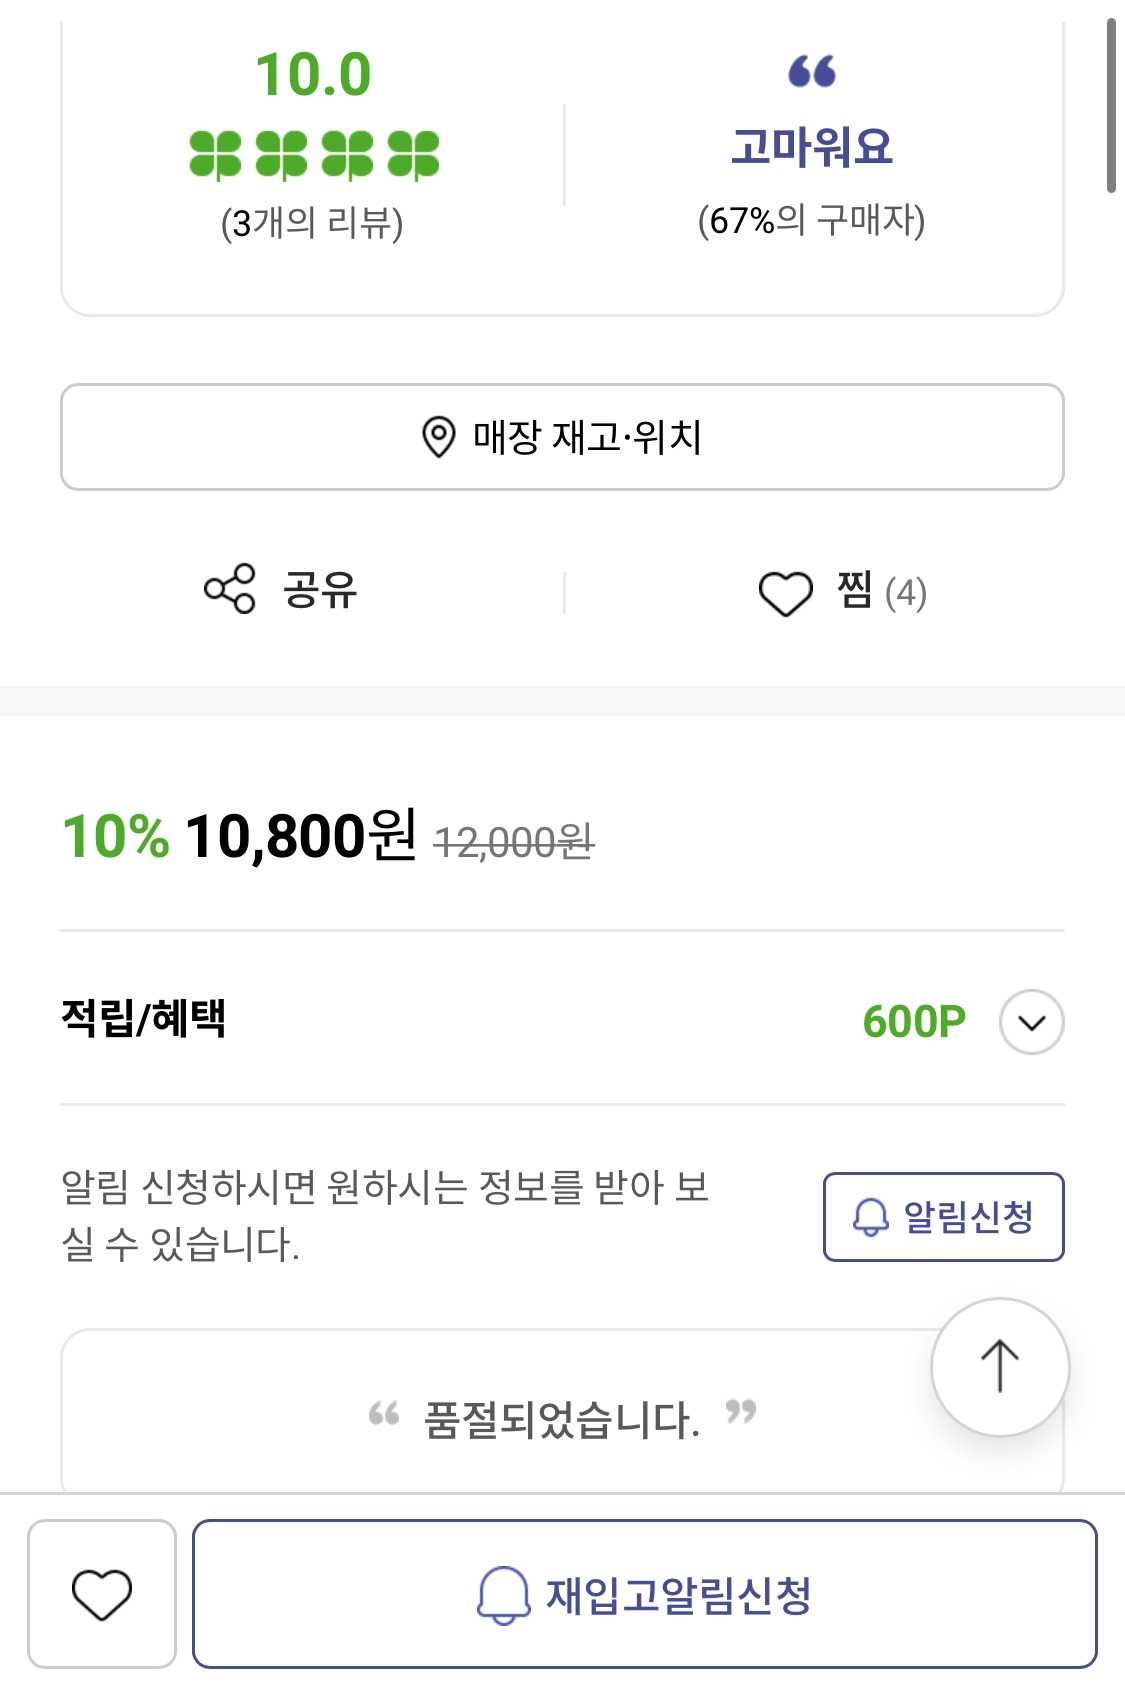The width and height of the screenshot is (1125, 1686).
Task: Click the bell icon in 알림신청
Action: click(870, 1217)
